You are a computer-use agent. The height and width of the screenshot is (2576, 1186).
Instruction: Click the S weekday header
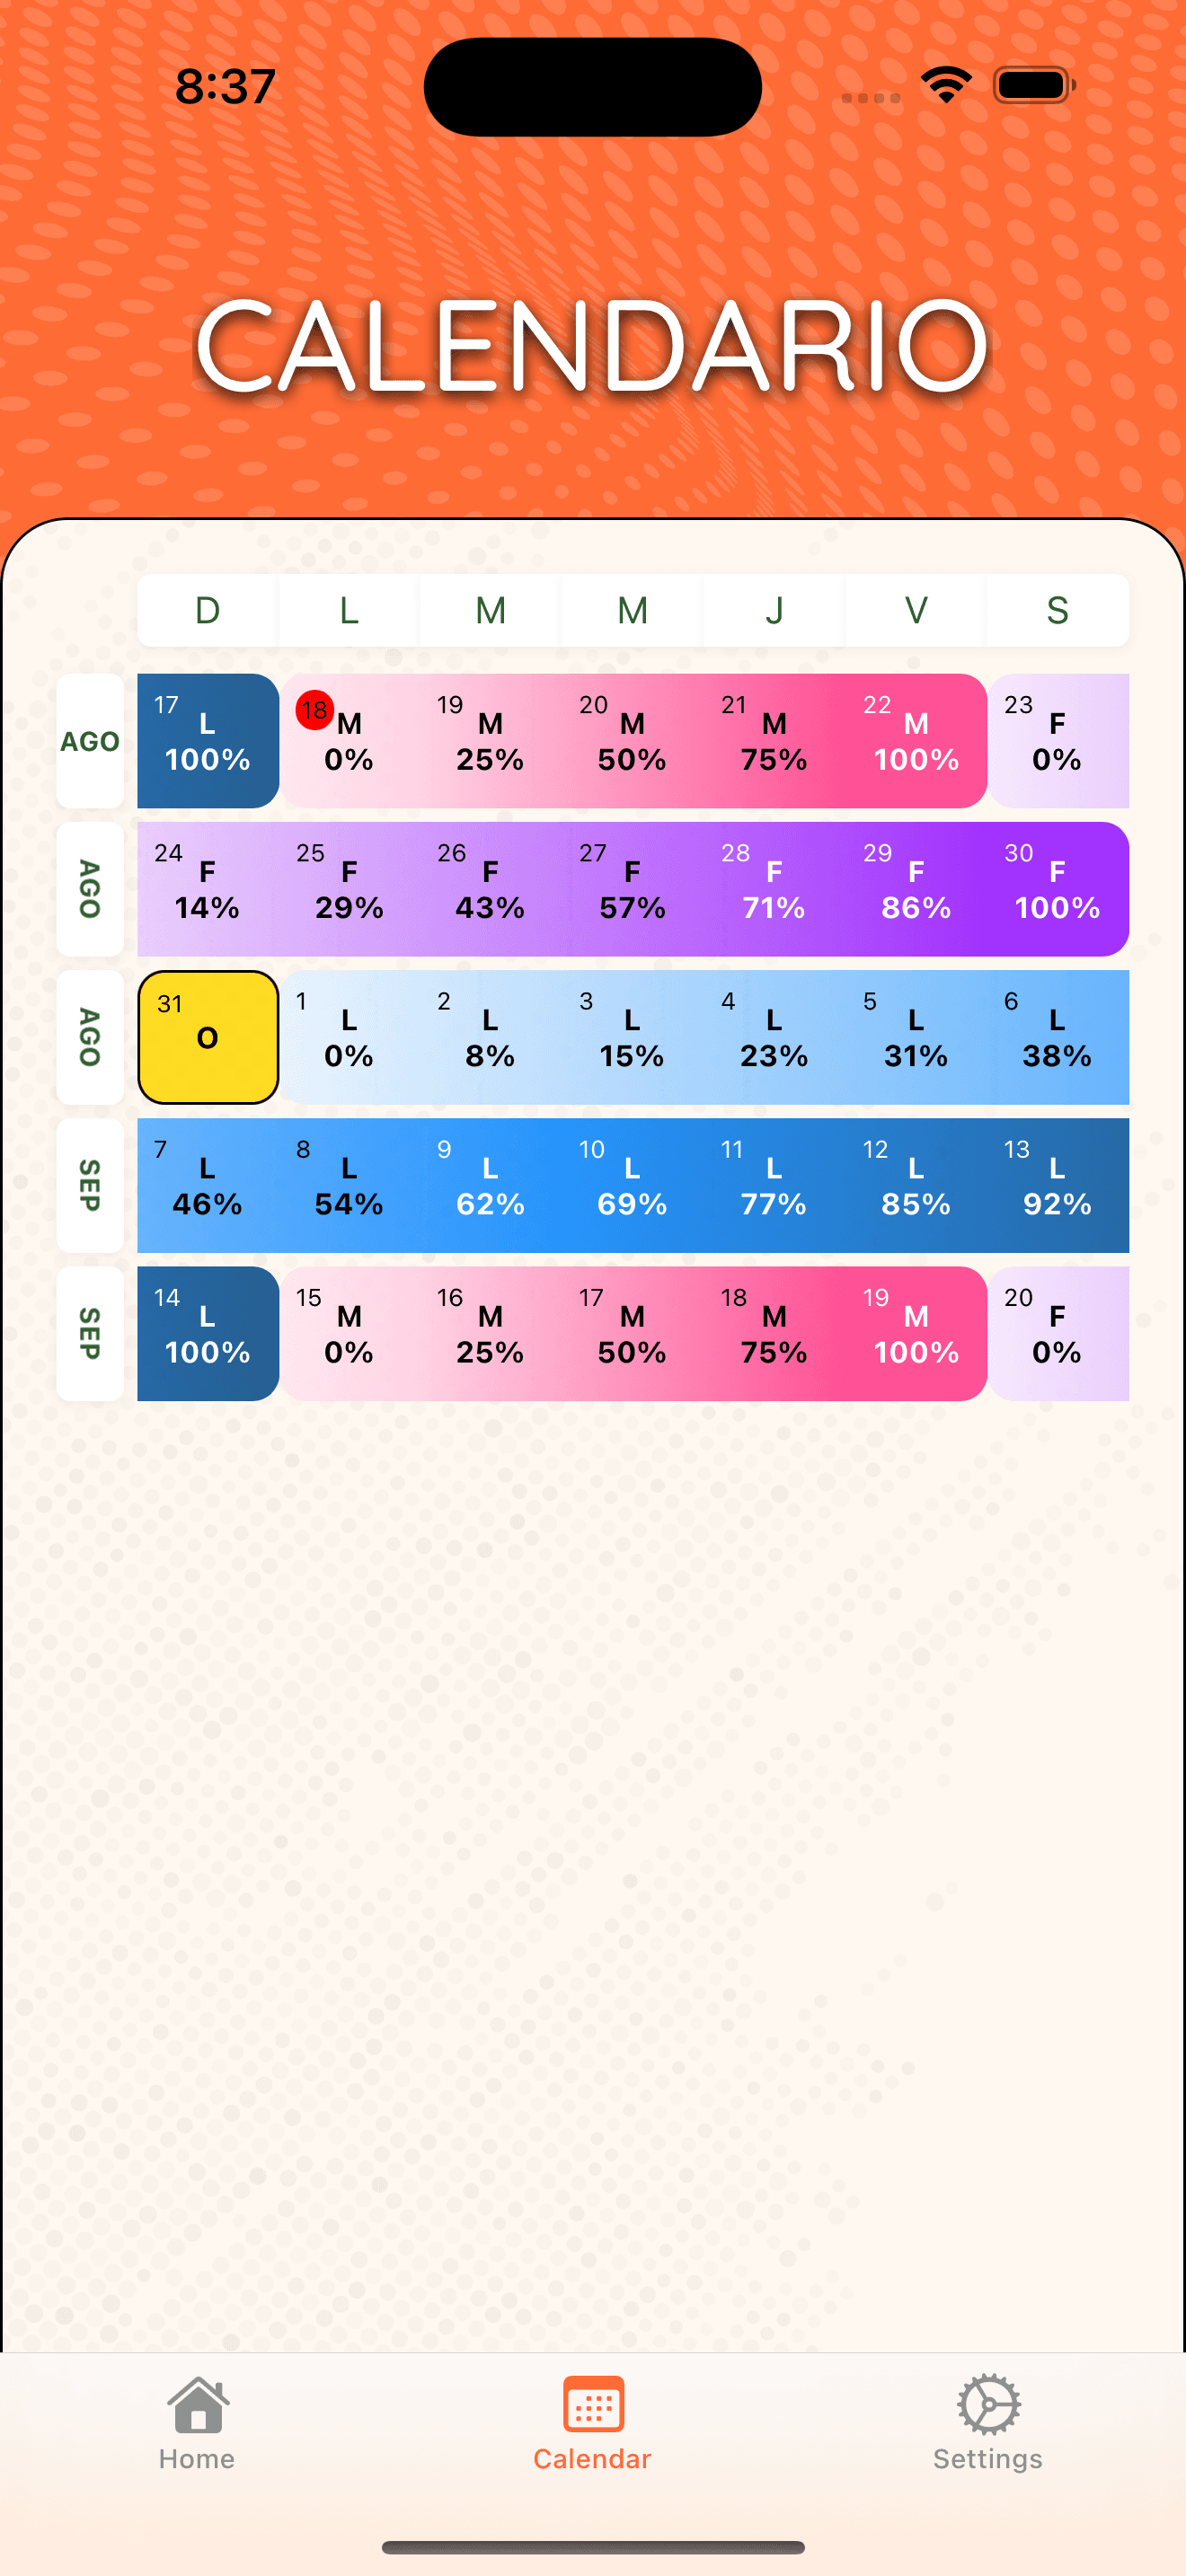(1057, 610)
